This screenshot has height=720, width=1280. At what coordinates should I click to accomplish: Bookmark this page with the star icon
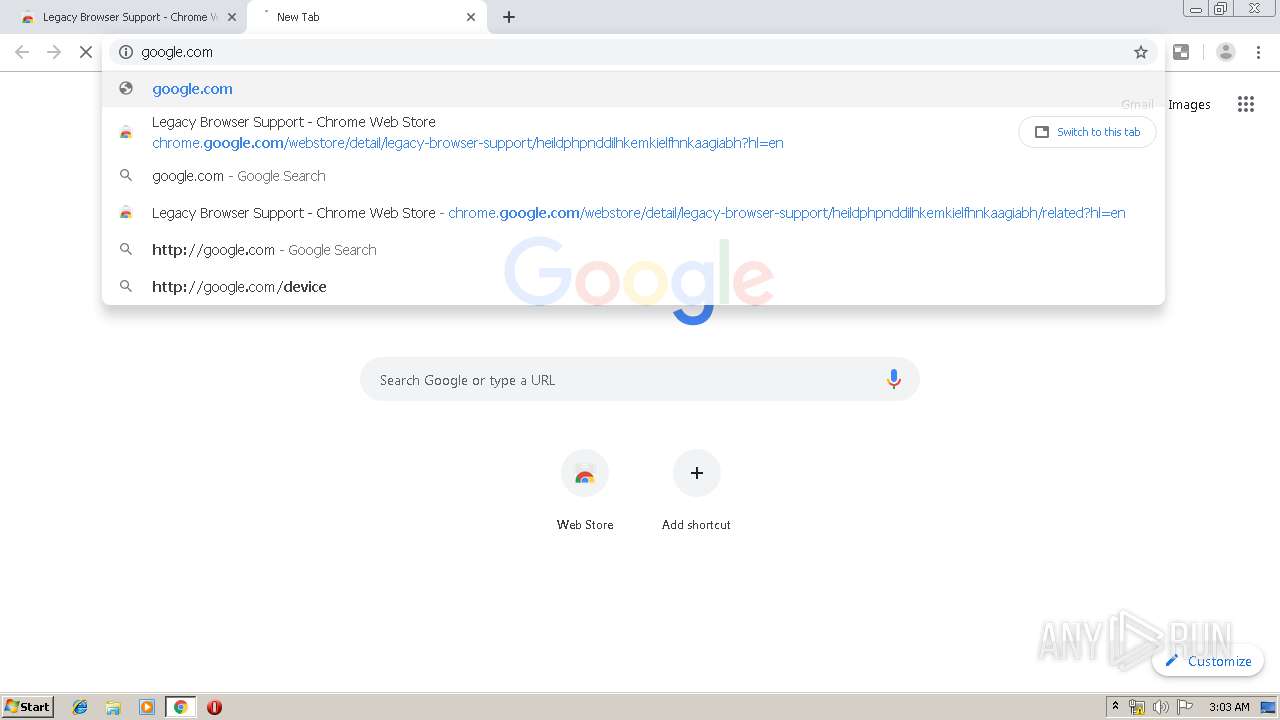(1141, 52)
